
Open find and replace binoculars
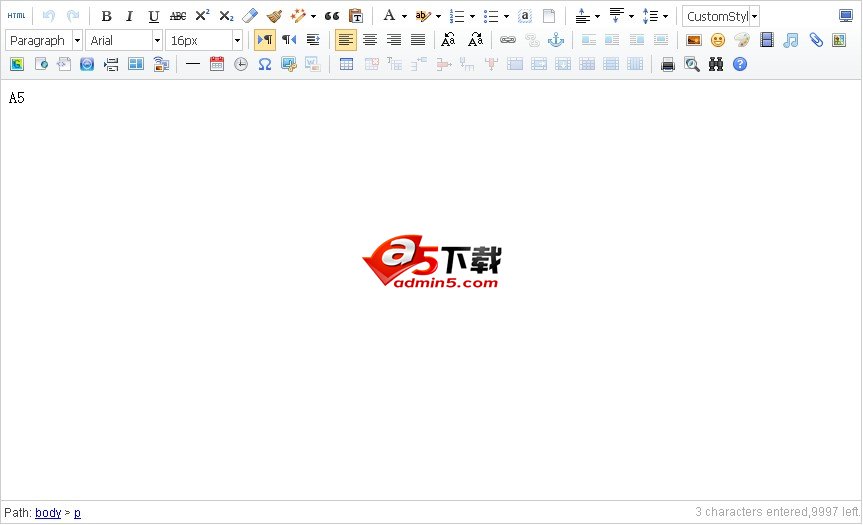coord(716,64)
